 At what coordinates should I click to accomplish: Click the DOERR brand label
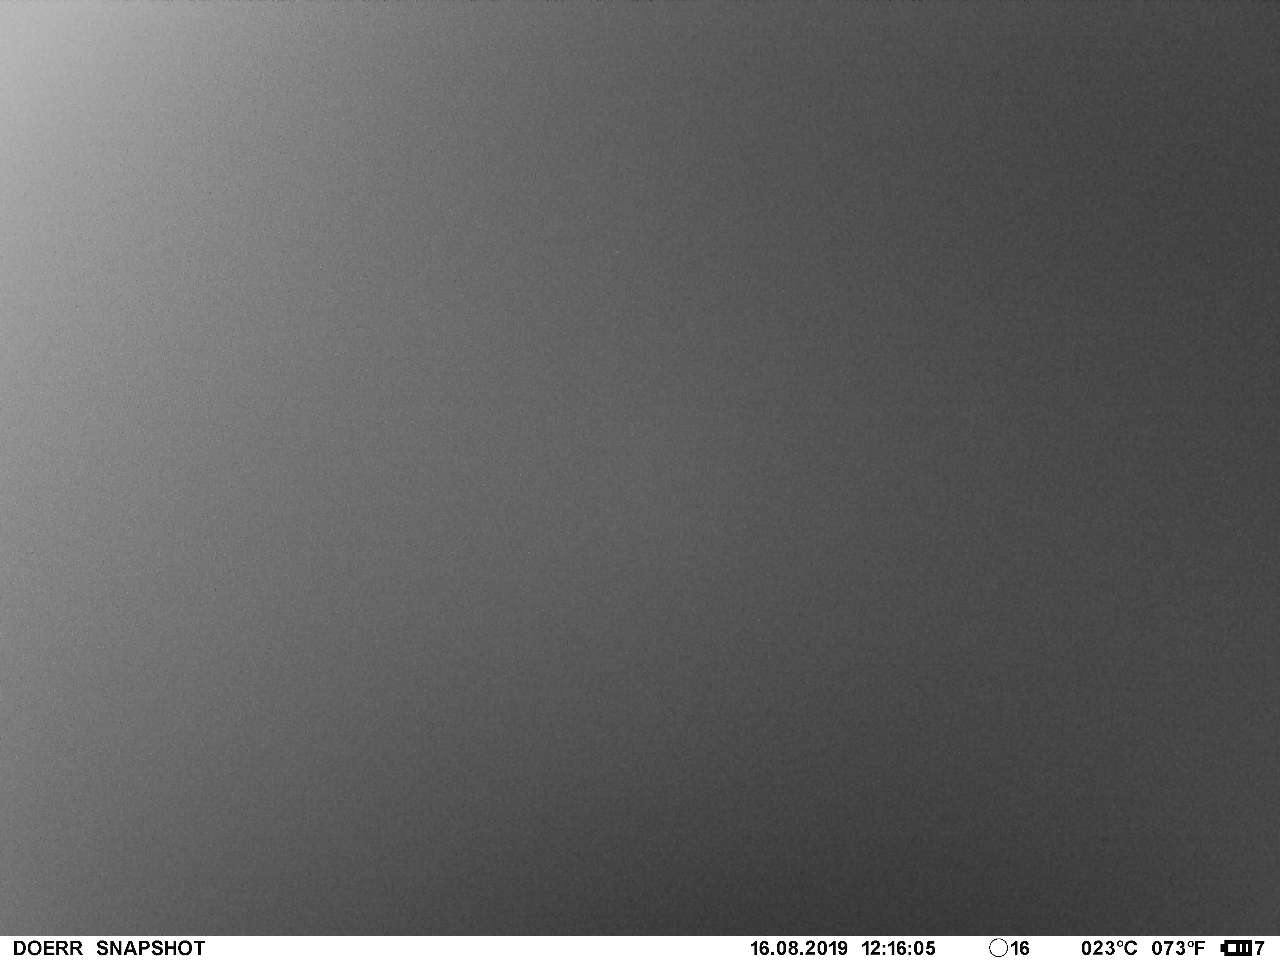point(47,948)
